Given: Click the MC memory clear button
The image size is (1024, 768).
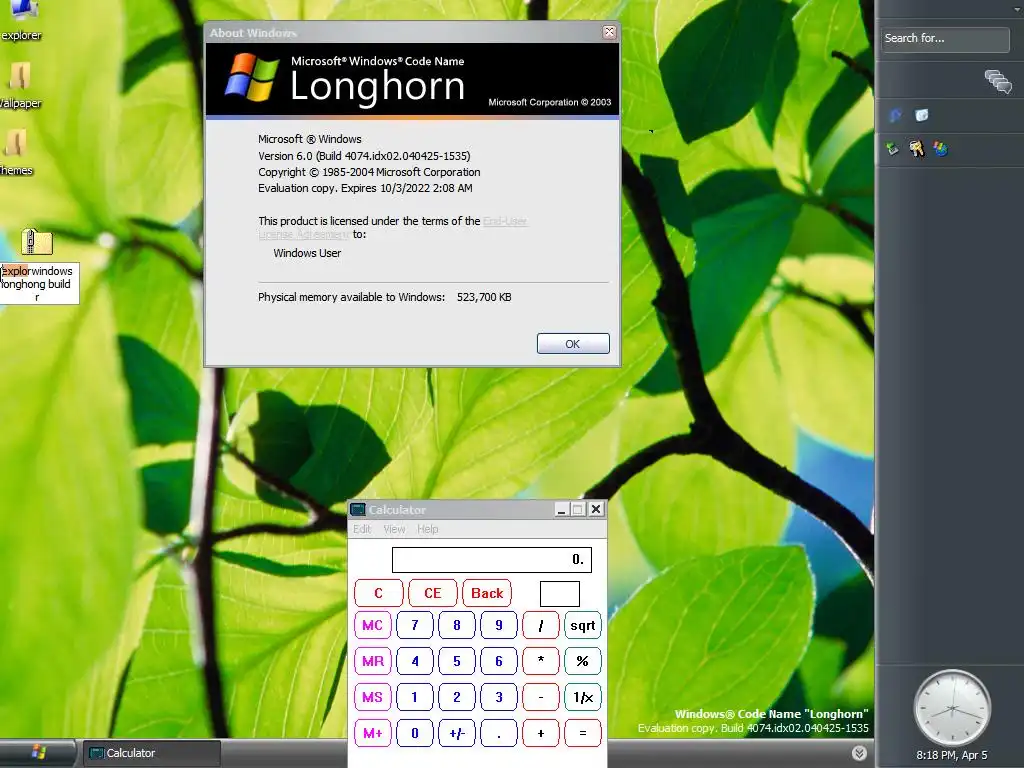Looking at the screenshot, I should [x=372, y=625].
